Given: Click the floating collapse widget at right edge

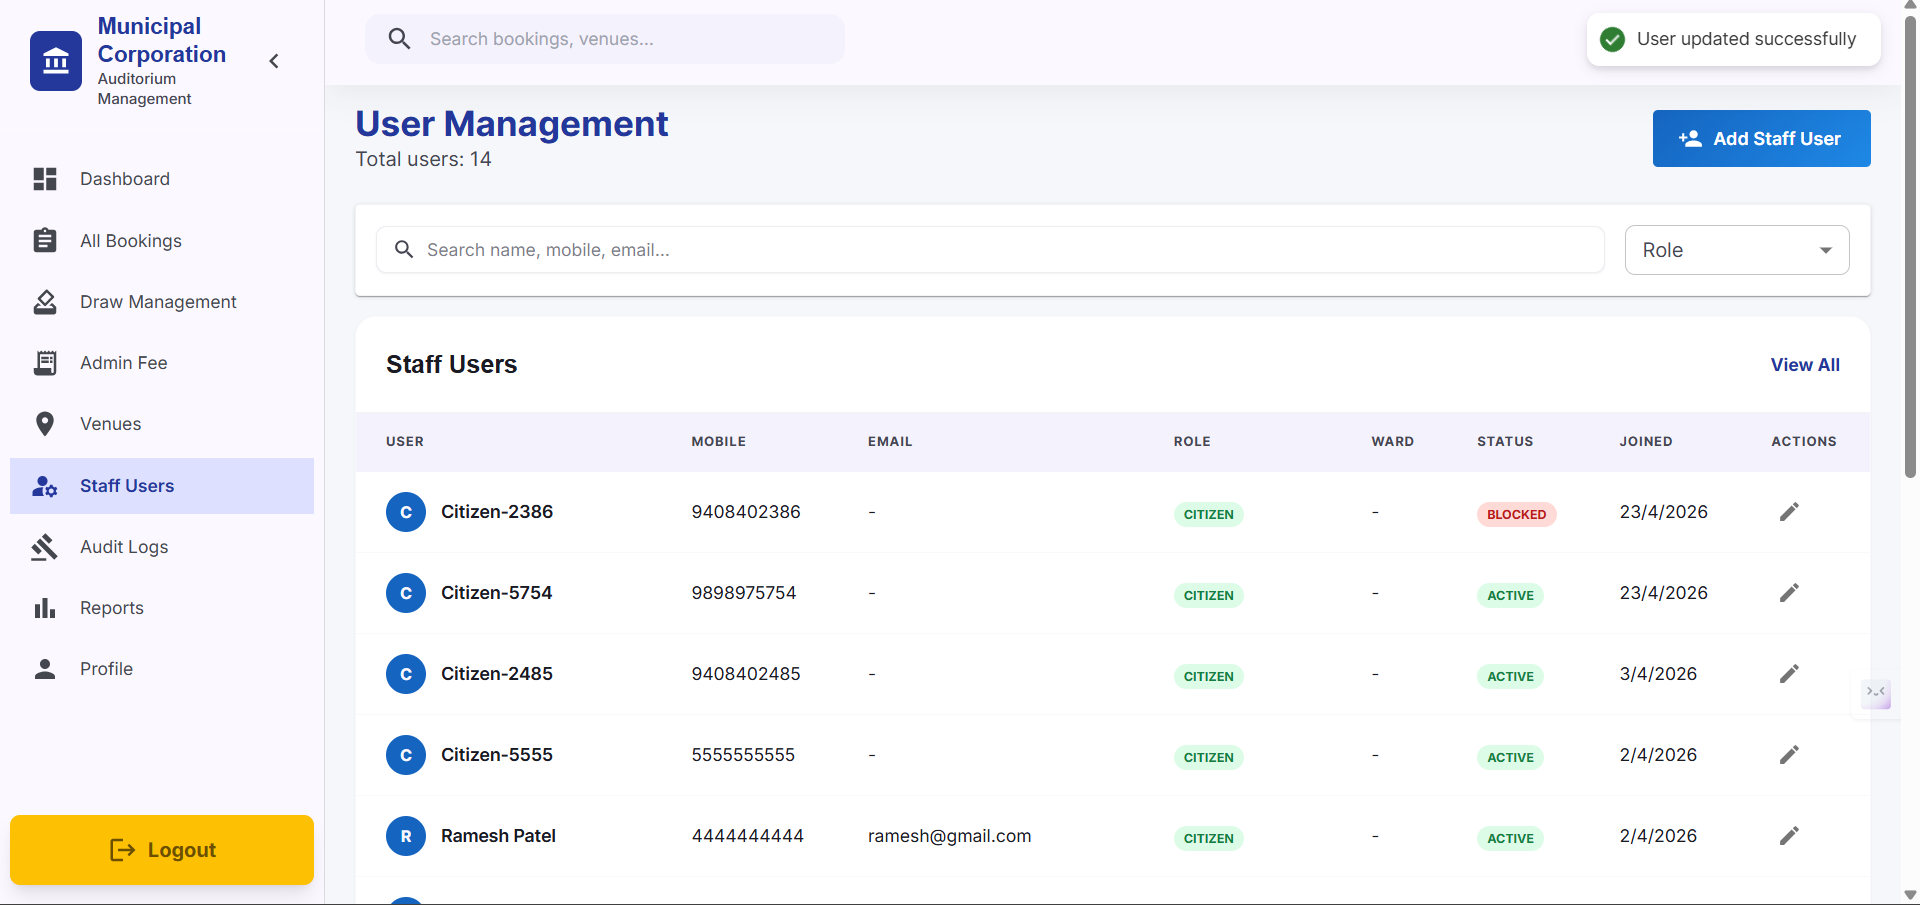Looking at the screenshot, I should pos(1876,692).
